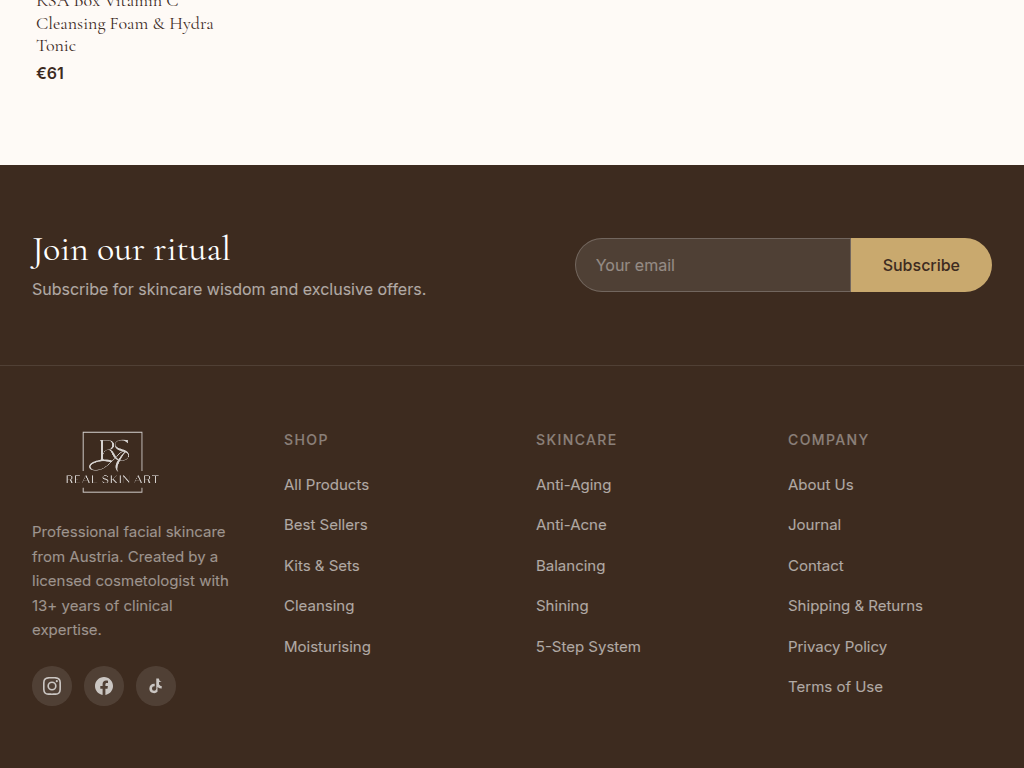Go to the Journal link
The width and height of the screenshot is (1024, 768).
coord(814,525)
